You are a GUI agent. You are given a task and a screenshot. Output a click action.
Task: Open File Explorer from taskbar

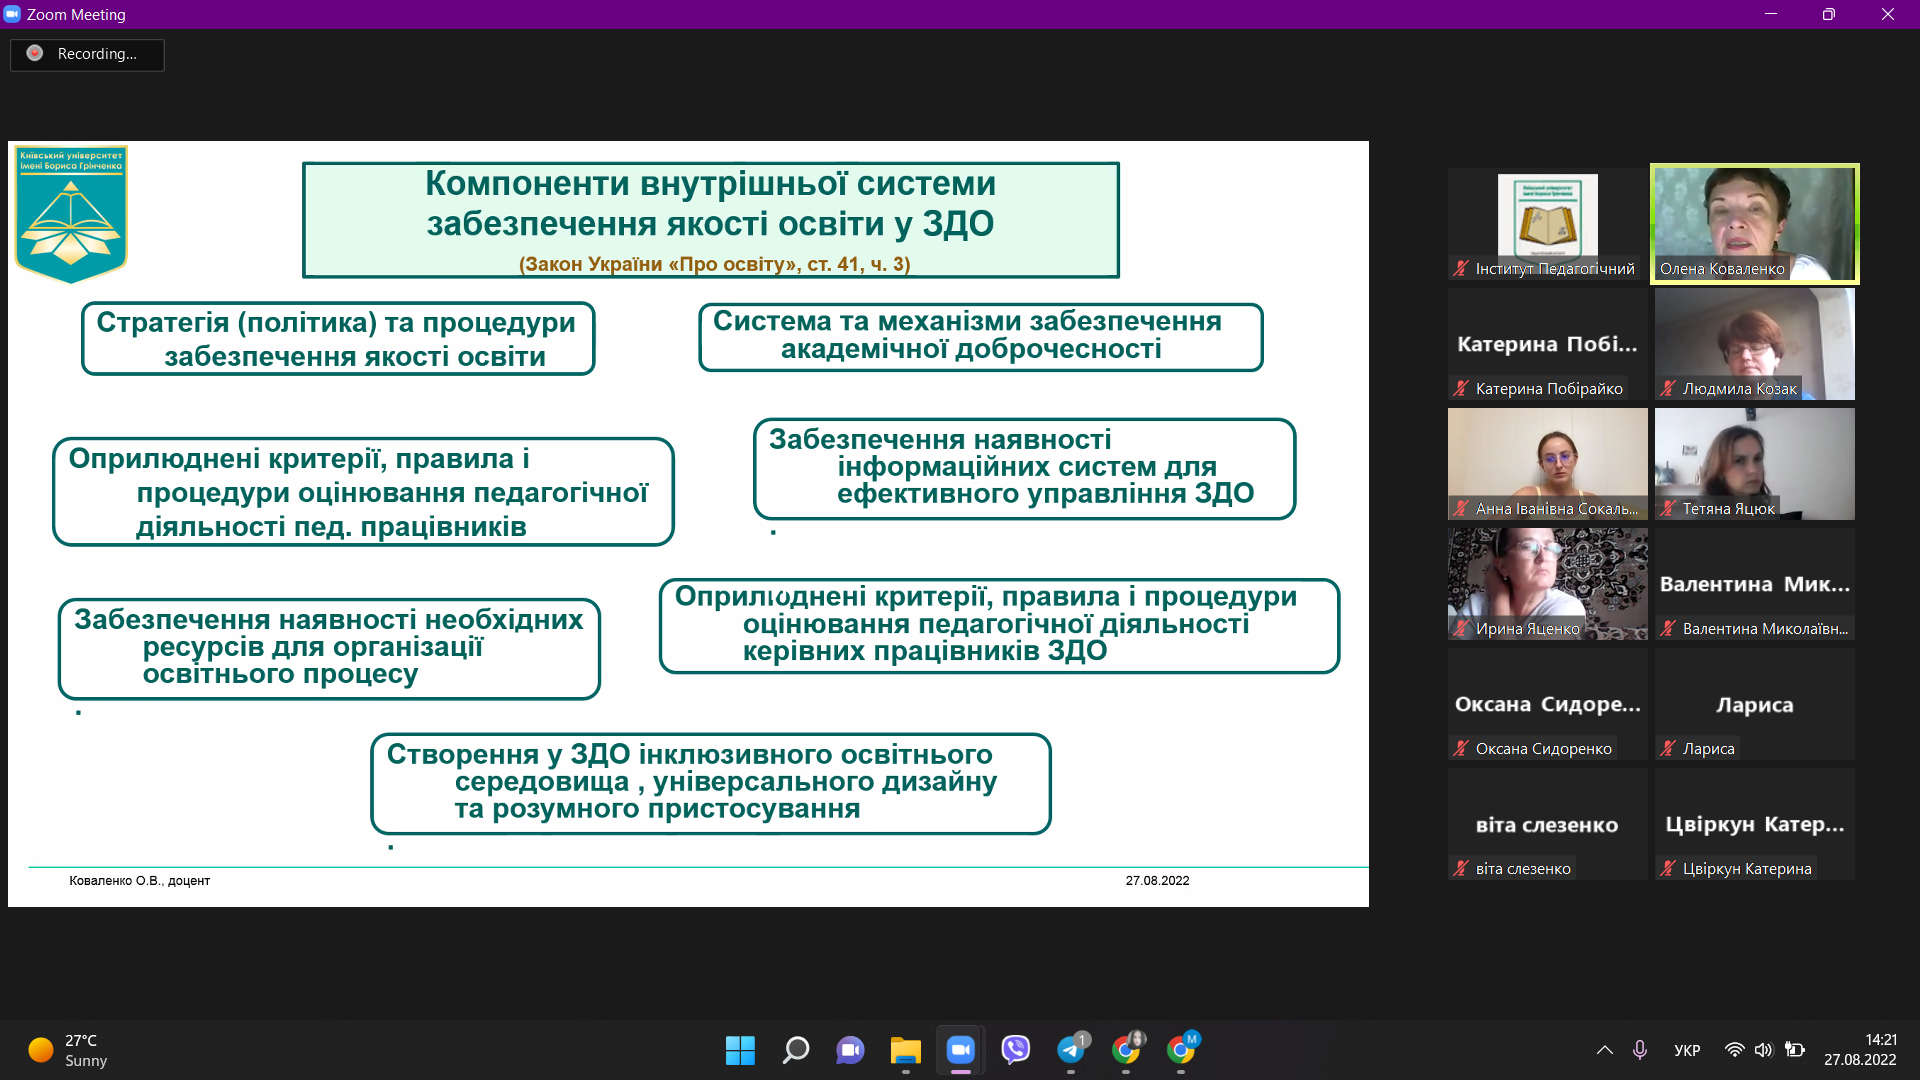906,1050
